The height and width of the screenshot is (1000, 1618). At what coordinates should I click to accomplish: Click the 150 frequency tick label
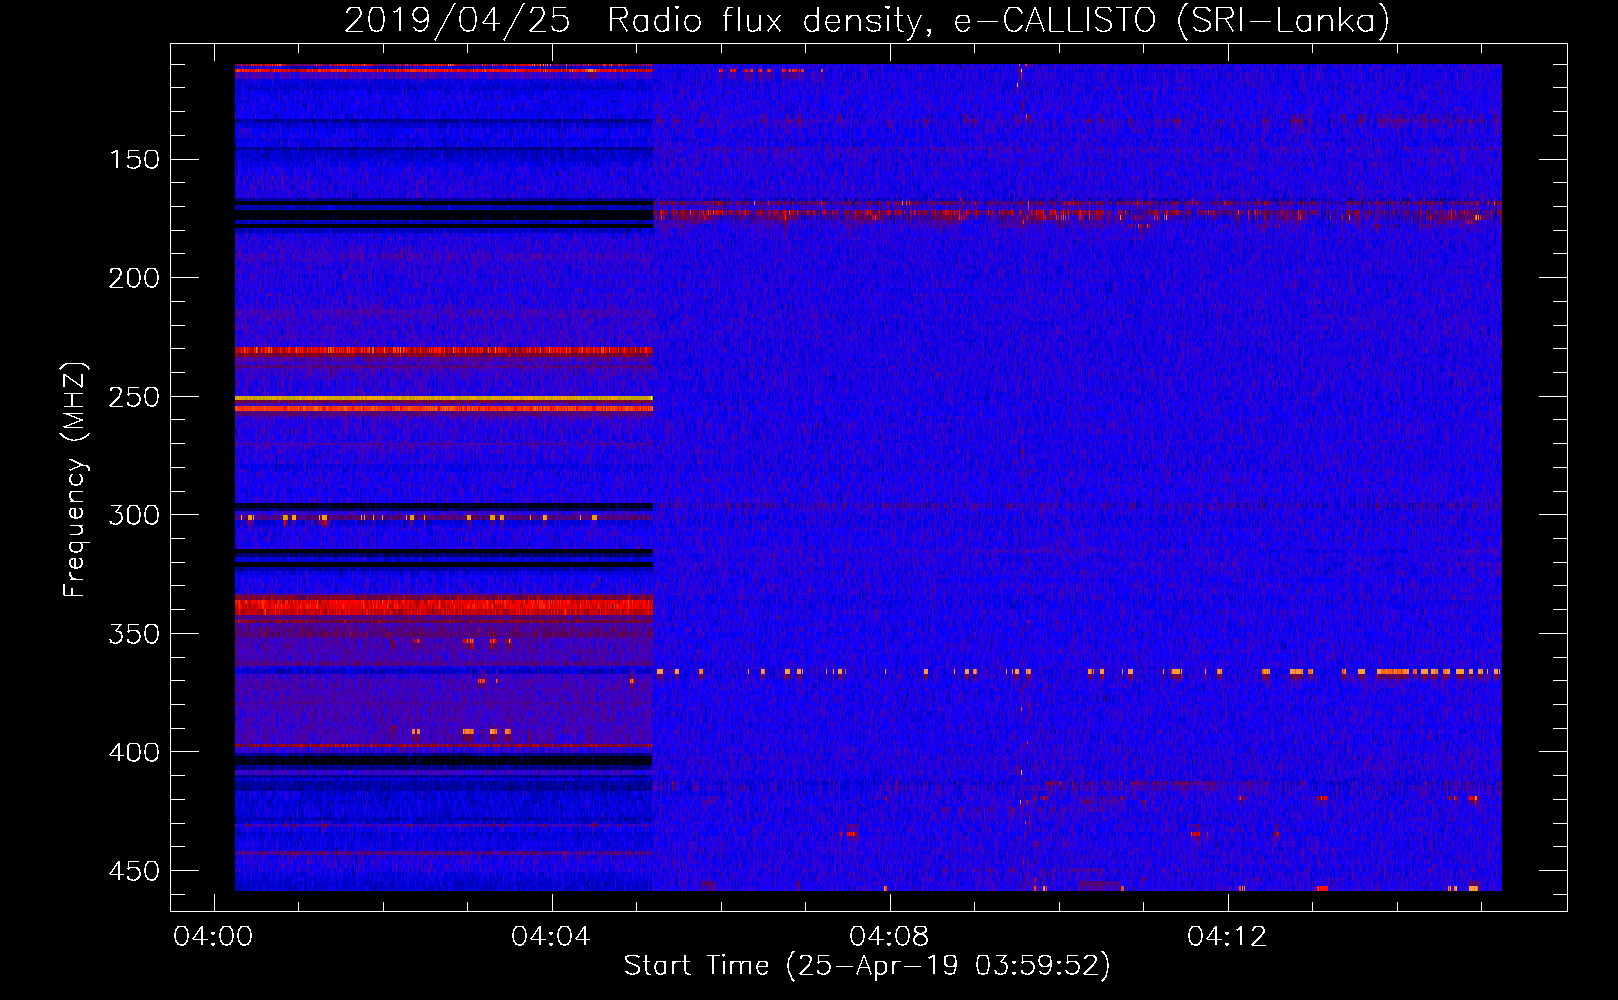134,160
